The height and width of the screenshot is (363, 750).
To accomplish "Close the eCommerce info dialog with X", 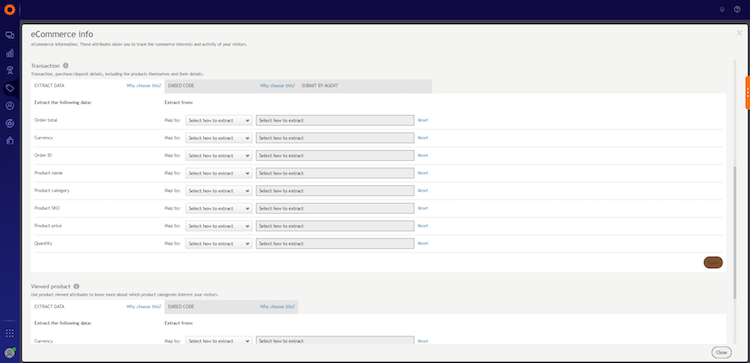I will pos(739,33).
